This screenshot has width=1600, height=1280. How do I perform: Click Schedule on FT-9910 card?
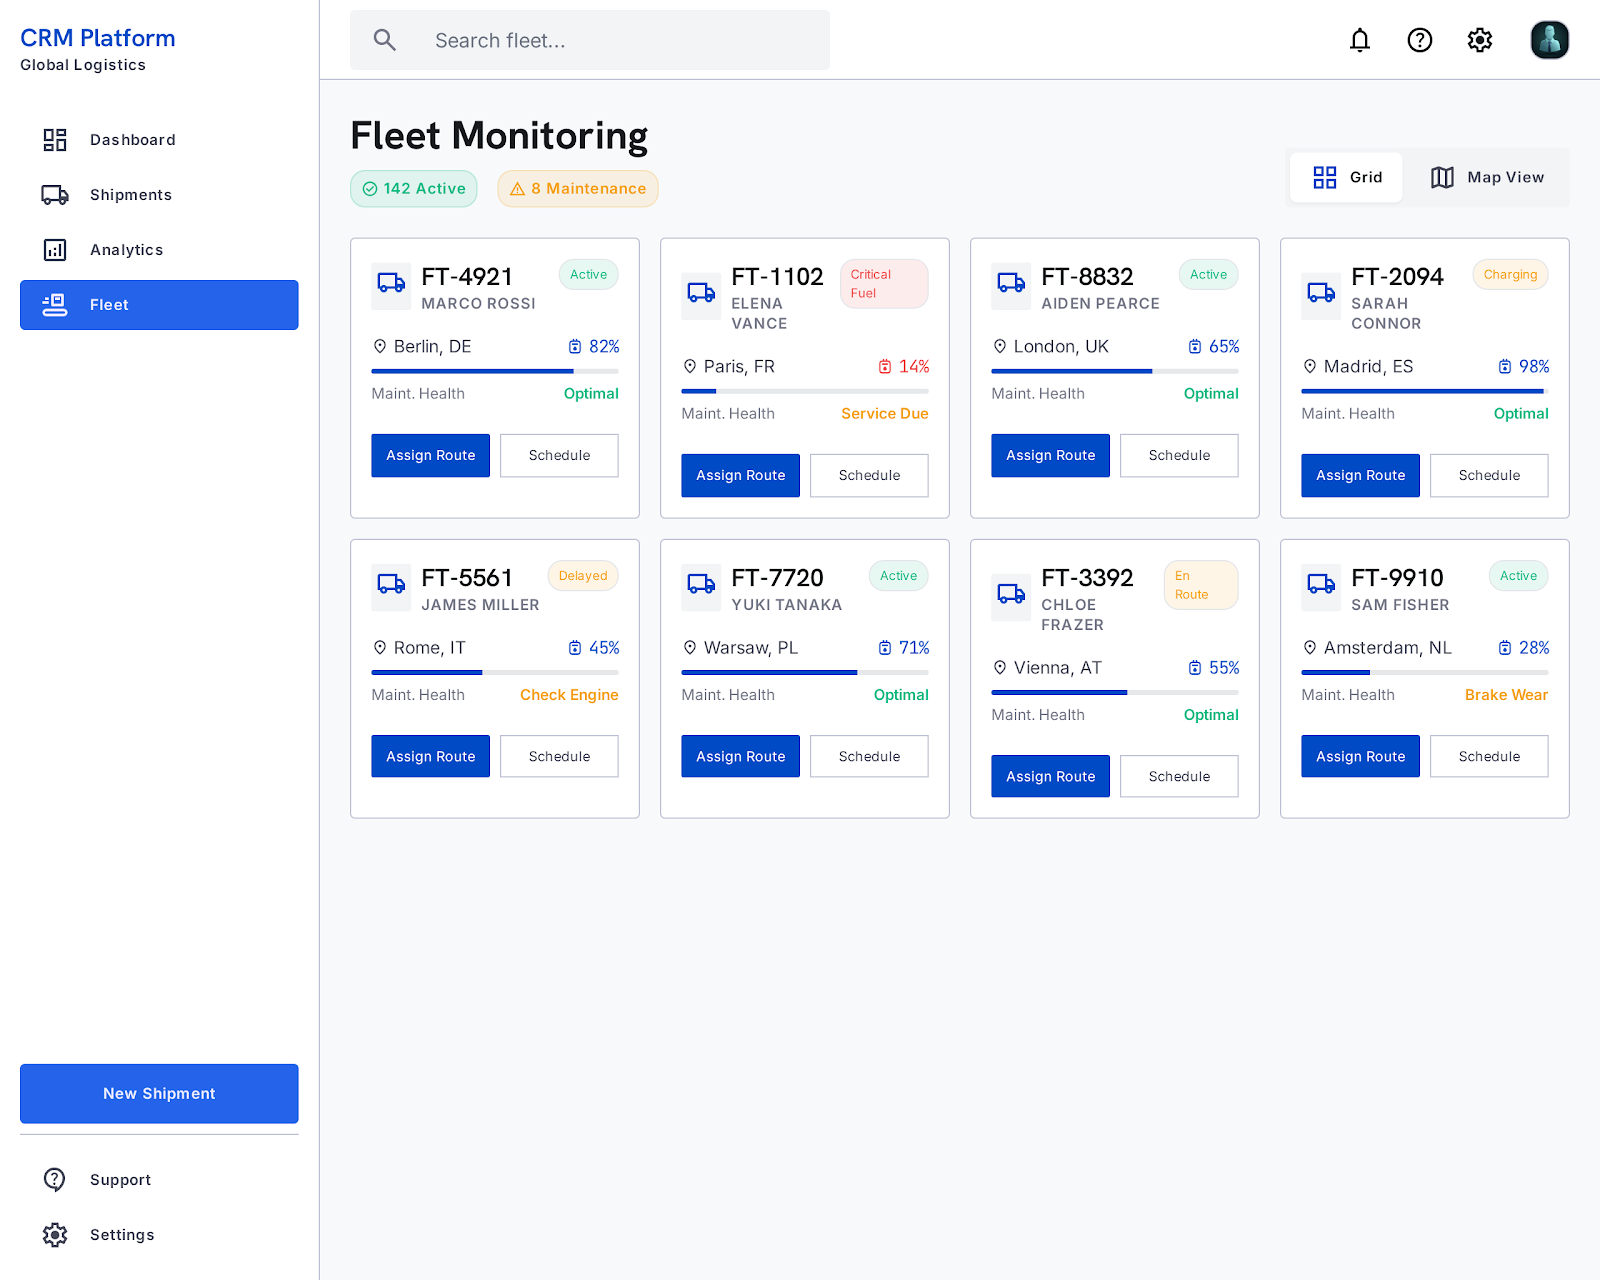[1489, 757]
